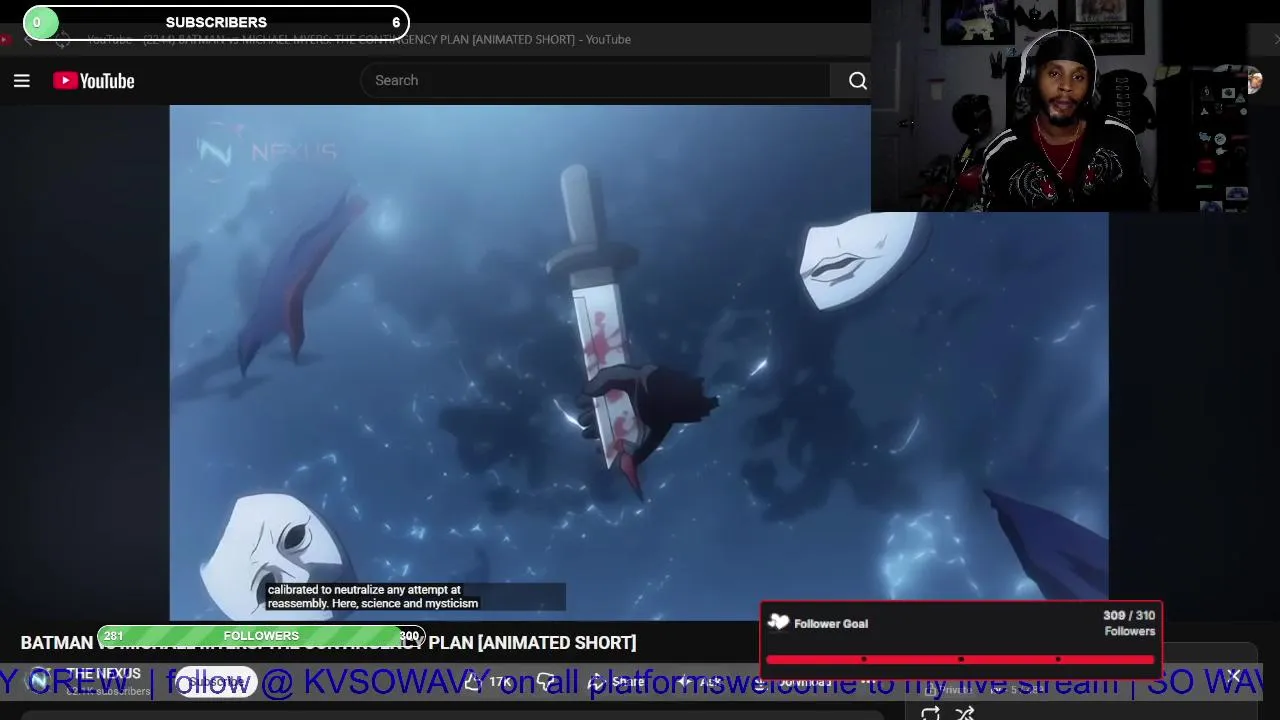
Task: Toggle the playlist loop icon
Action: click(x=930, y=713)
